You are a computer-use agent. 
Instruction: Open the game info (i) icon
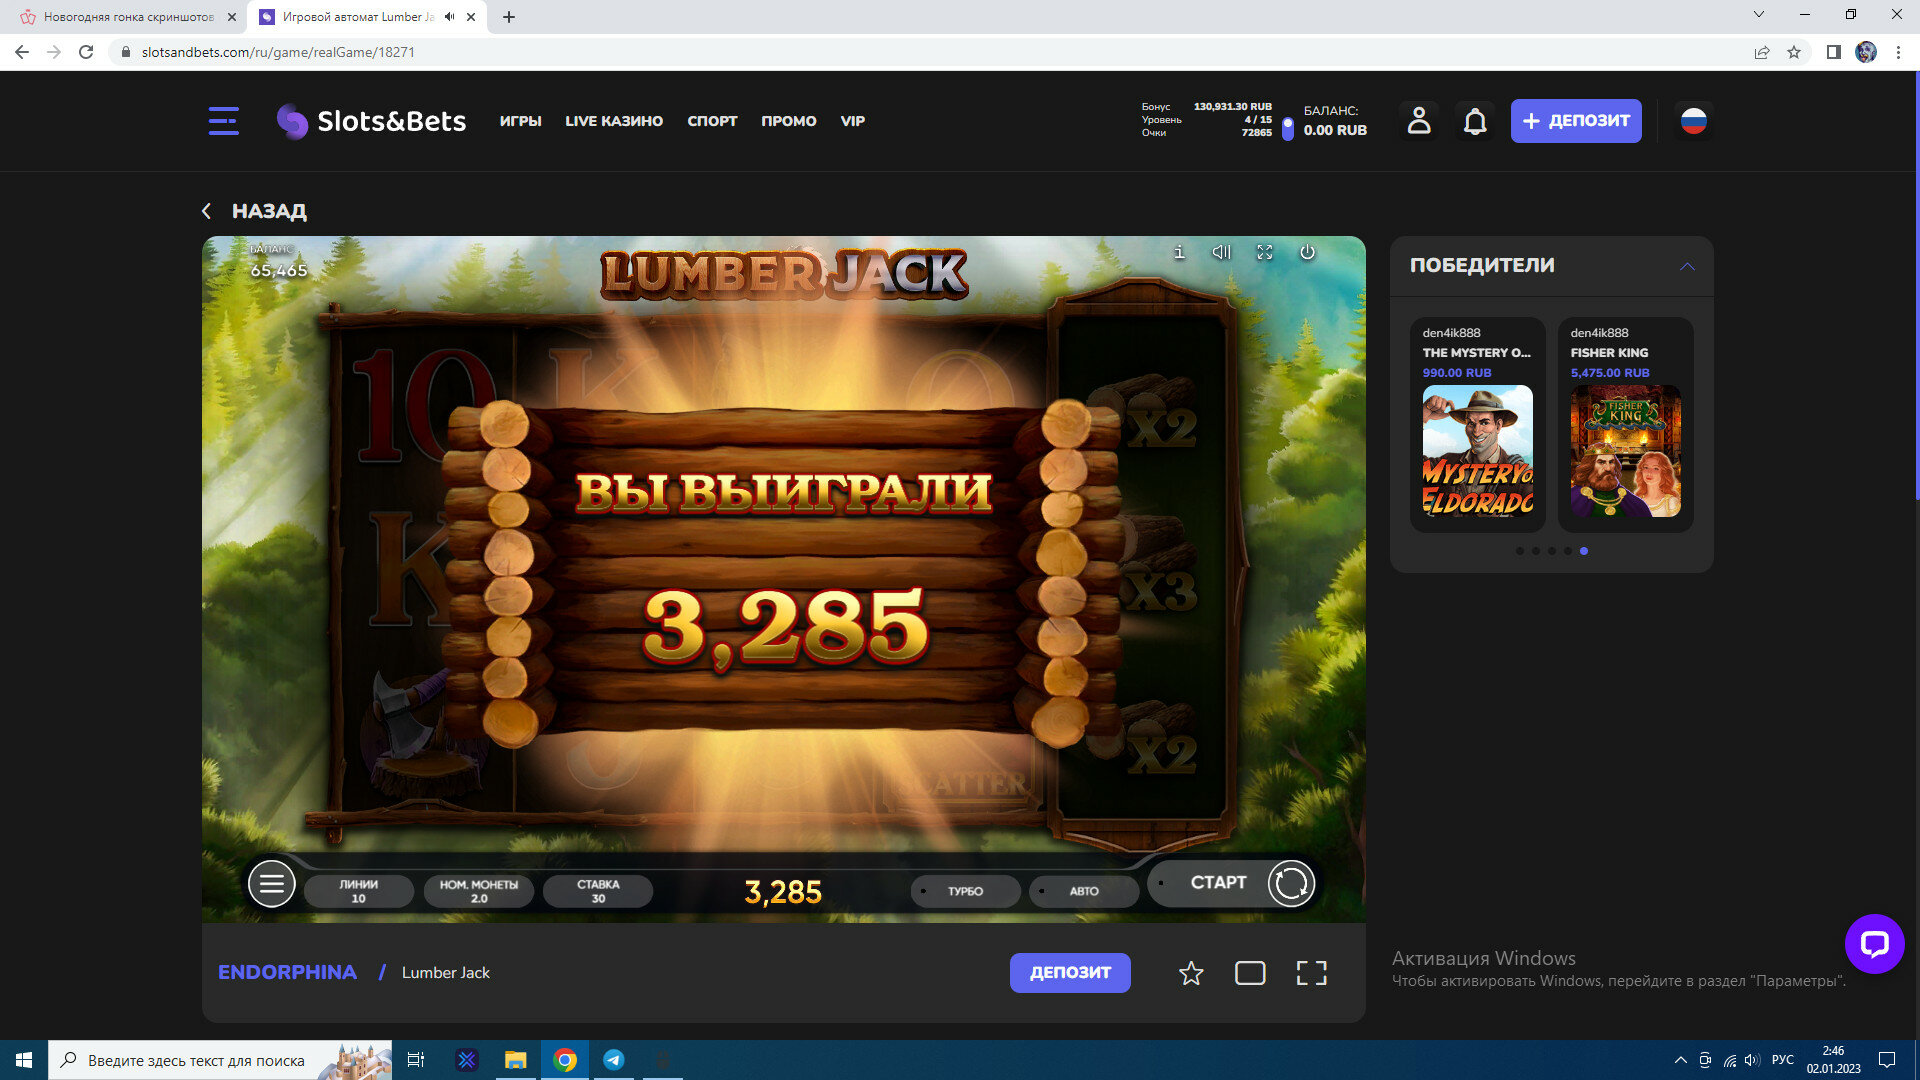(x=1179, y=252)
